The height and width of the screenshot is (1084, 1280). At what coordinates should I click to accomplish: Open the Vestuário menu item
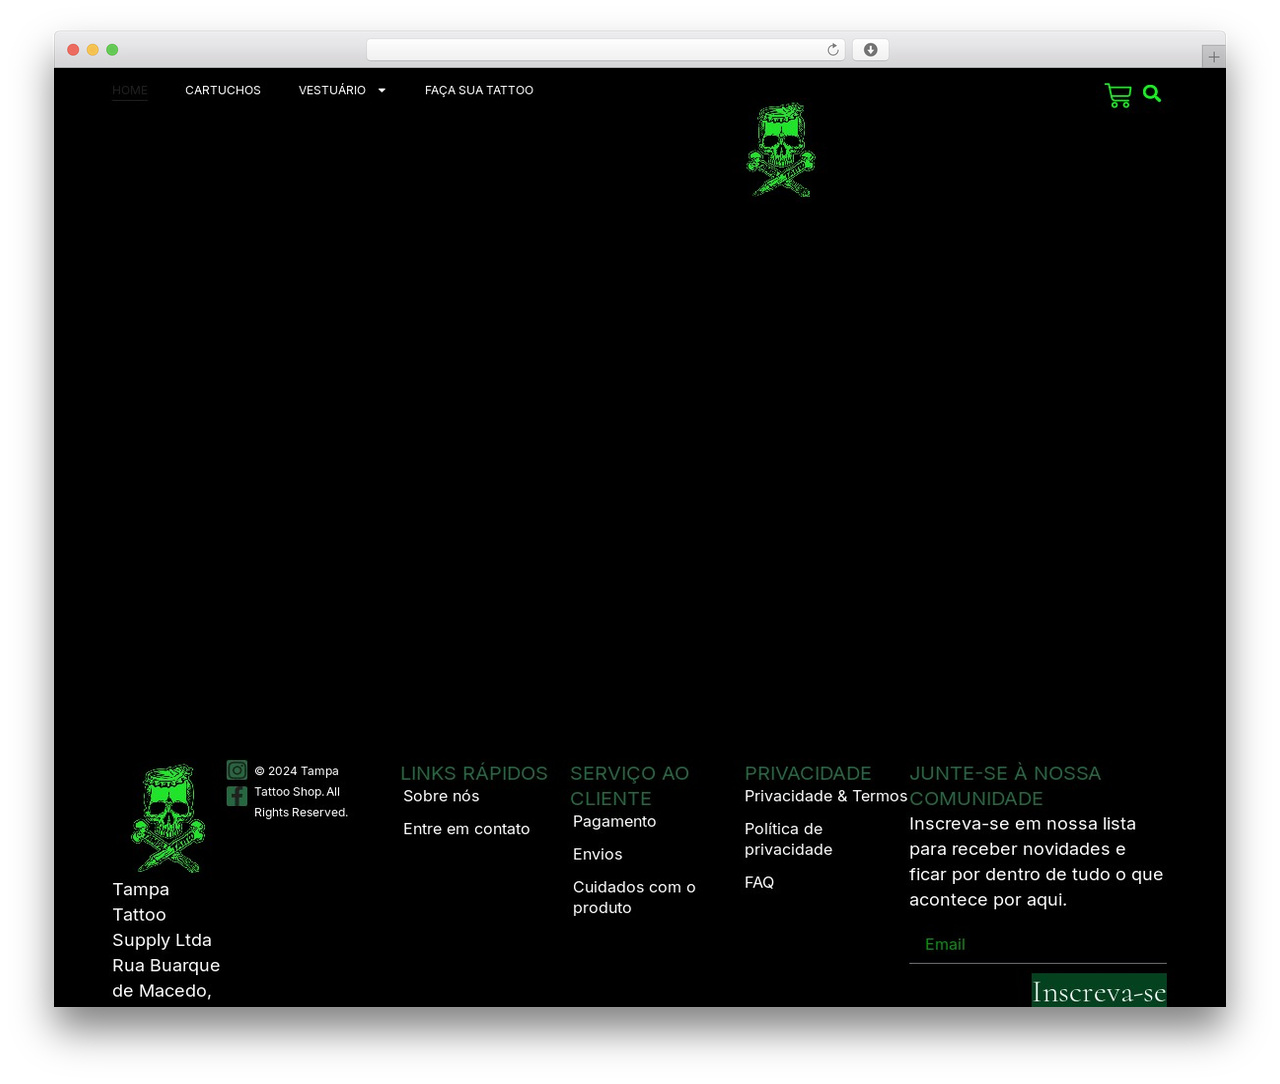[332, 90]
